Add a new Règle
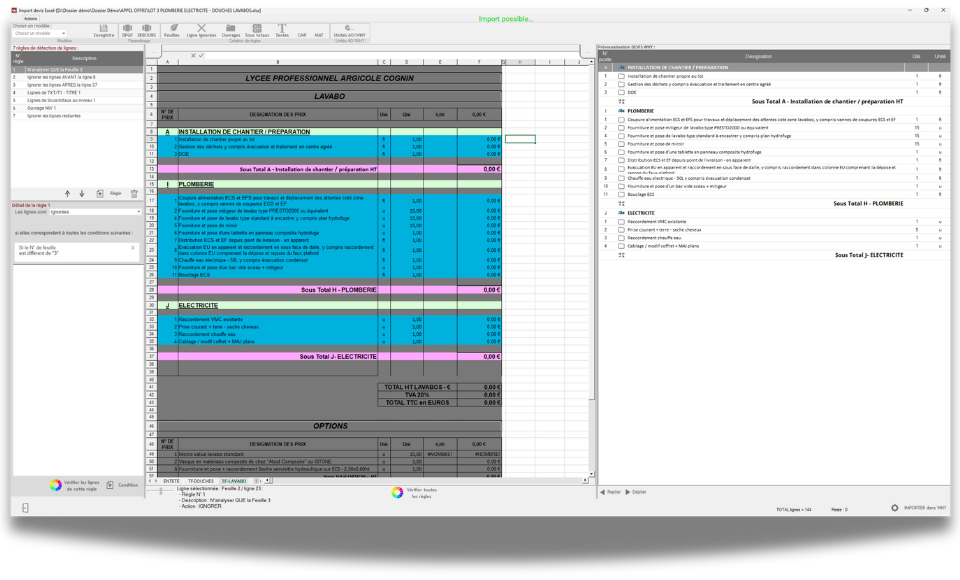 click(x=108, y=194)
